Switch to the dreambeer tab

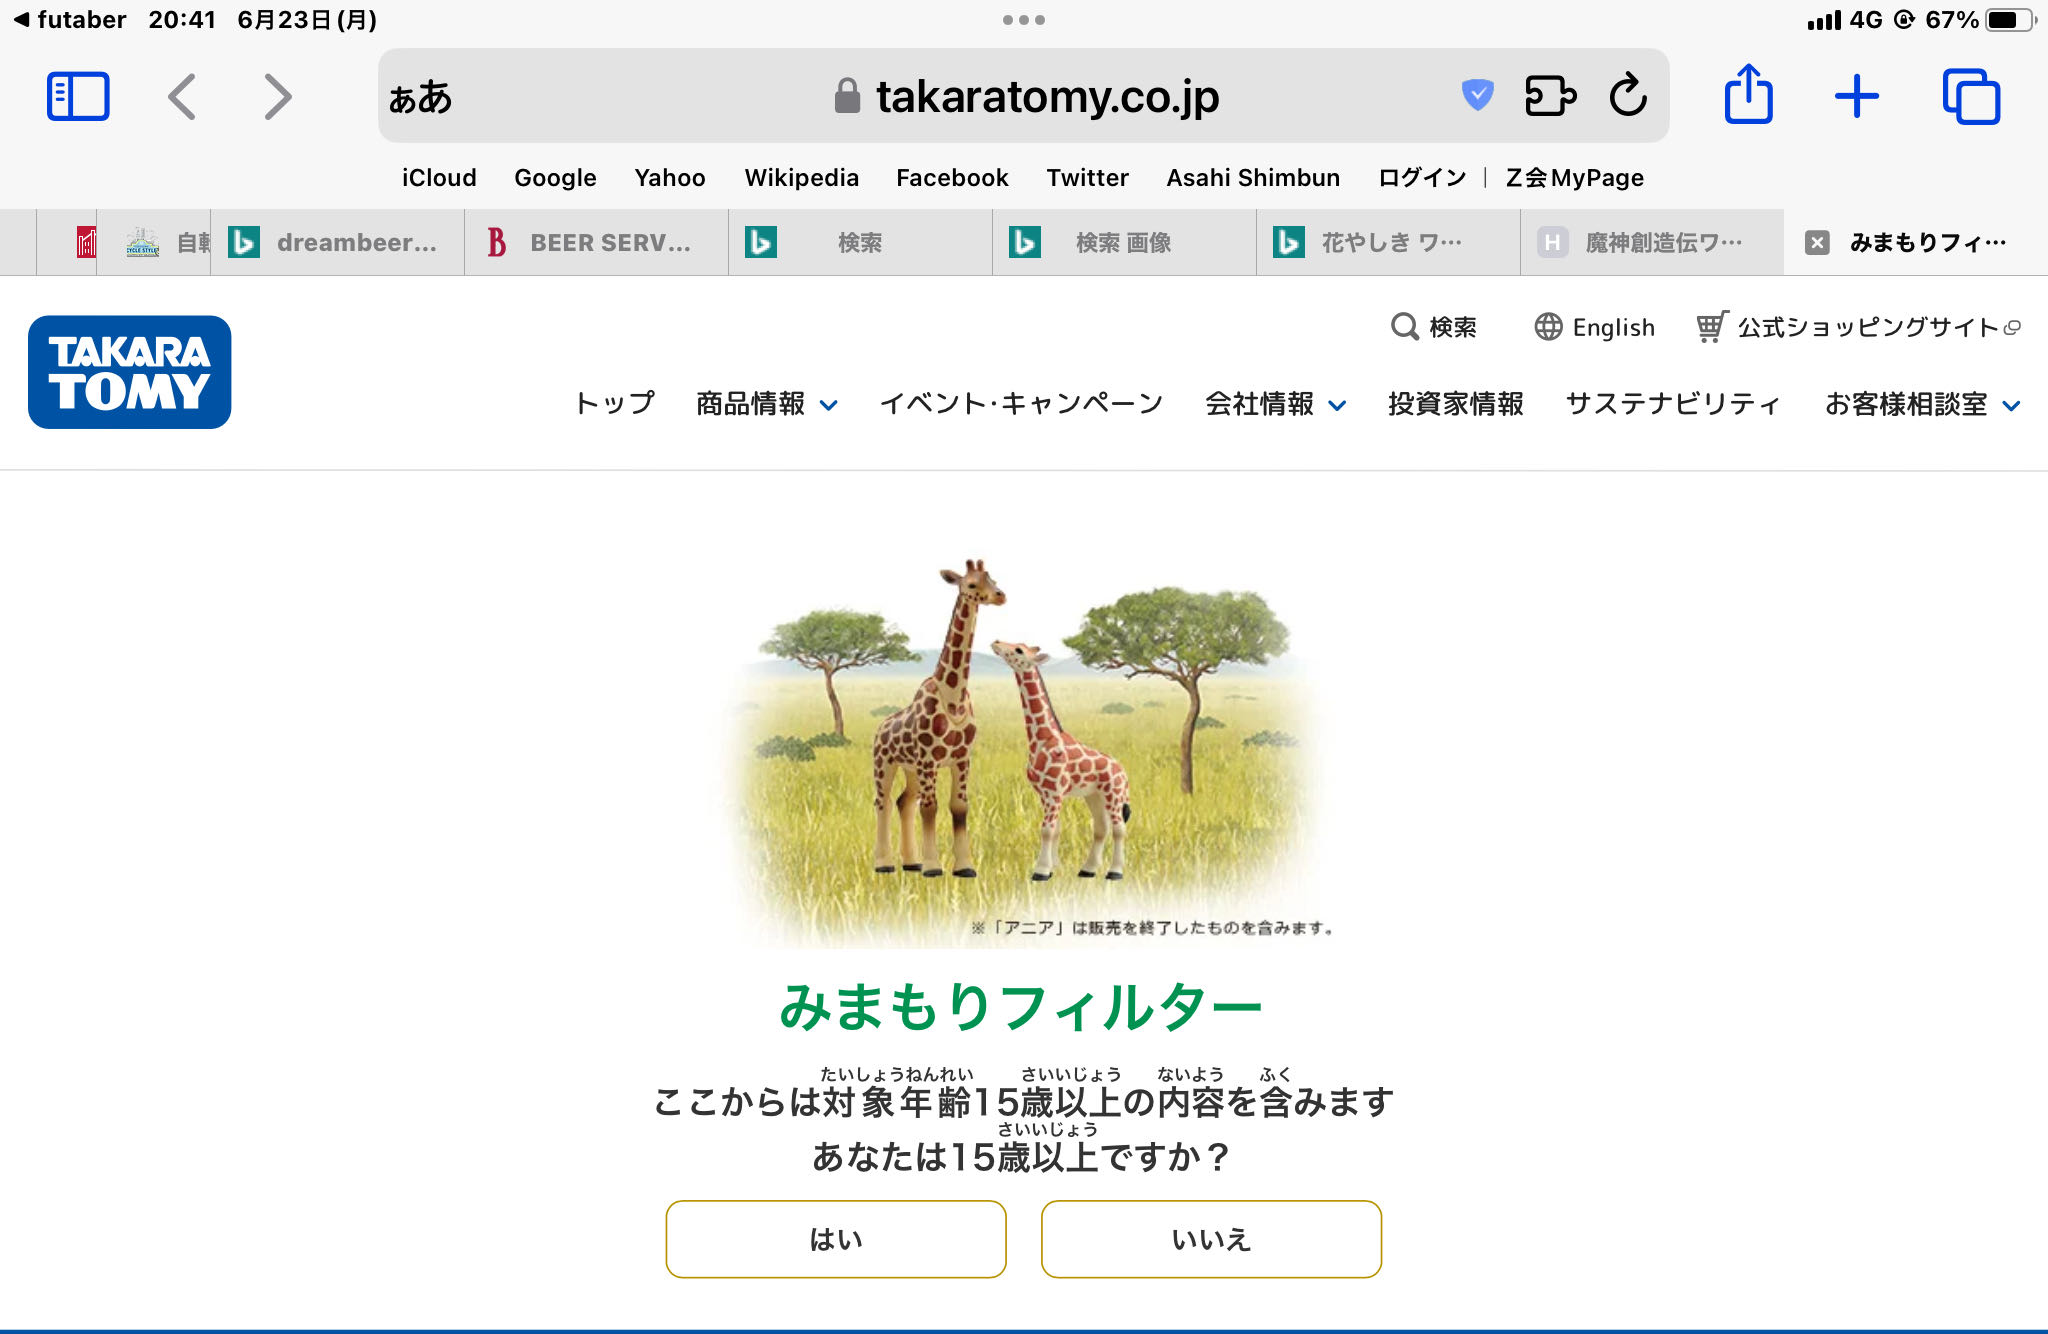pyautogui.click(x=337, y=243)
